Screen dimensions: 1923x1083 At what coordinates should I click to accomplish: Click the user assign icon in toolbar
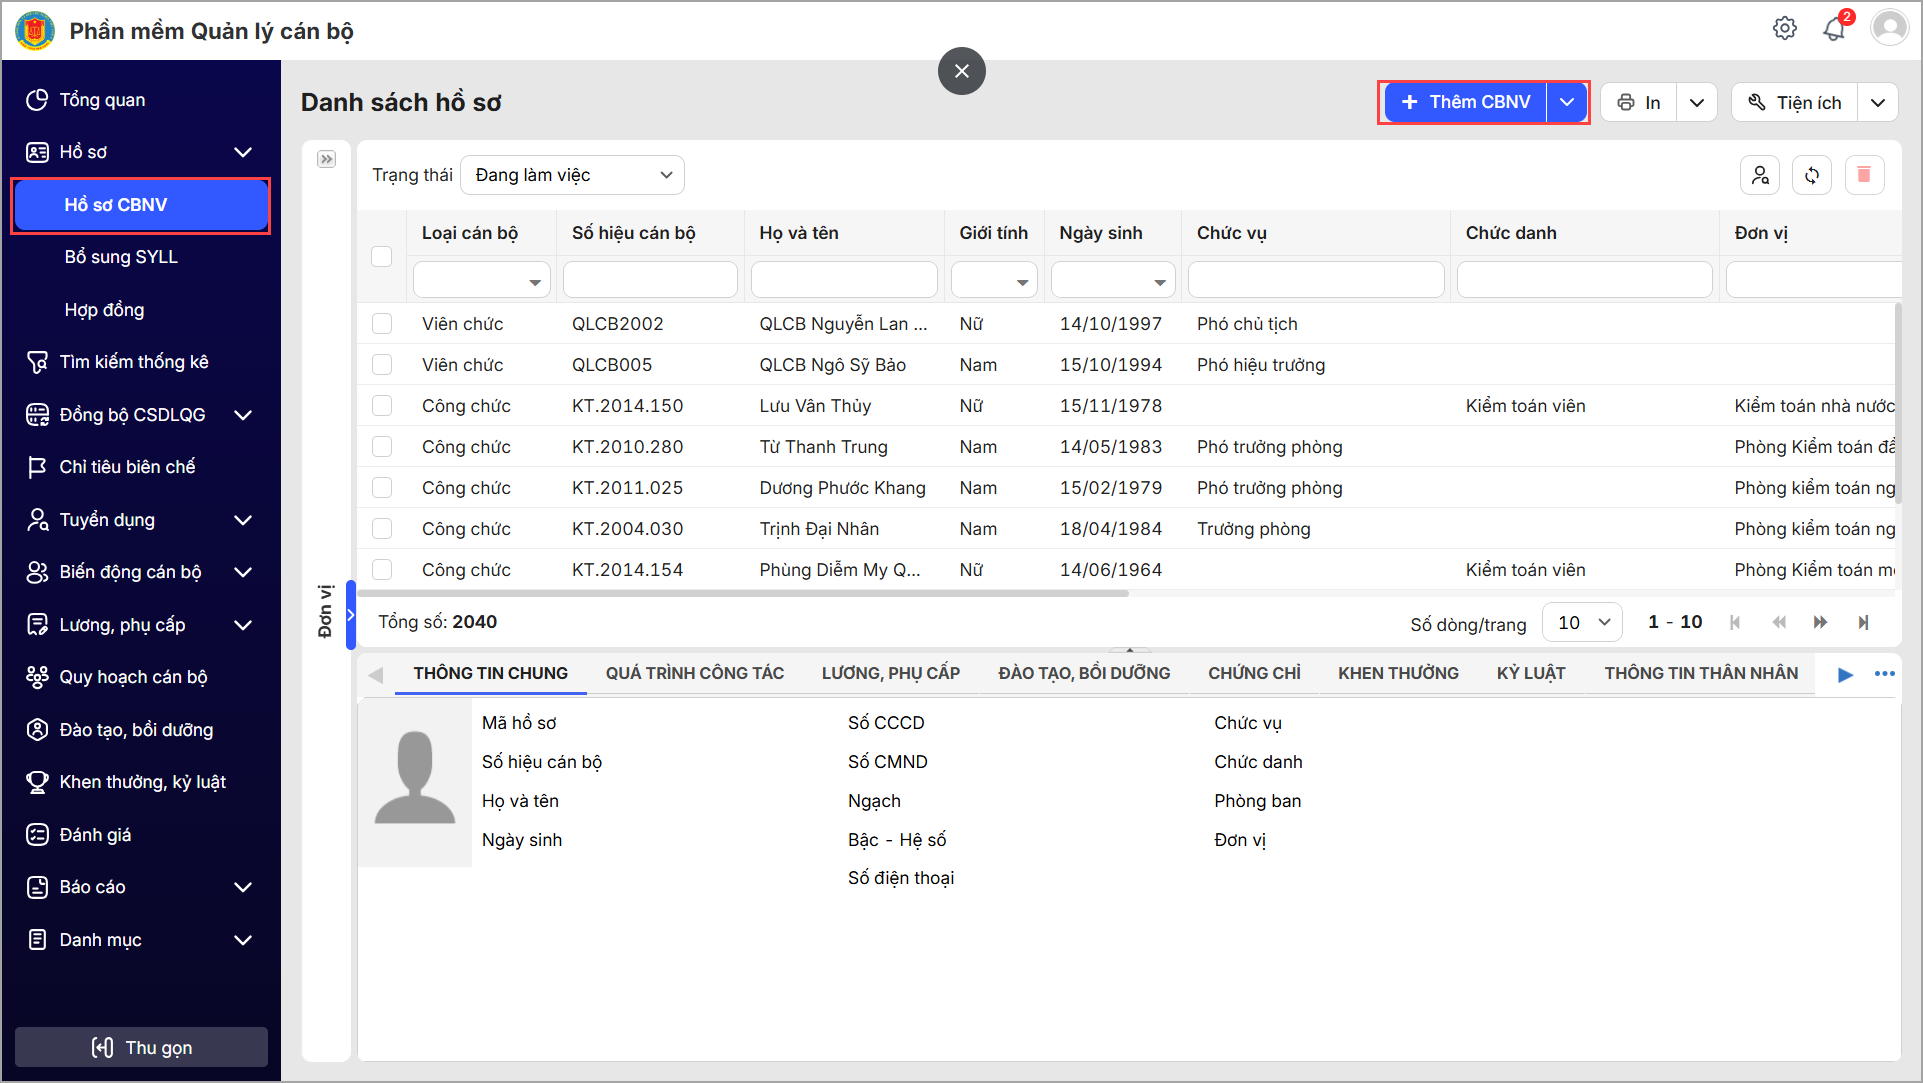click(1760, 176)
